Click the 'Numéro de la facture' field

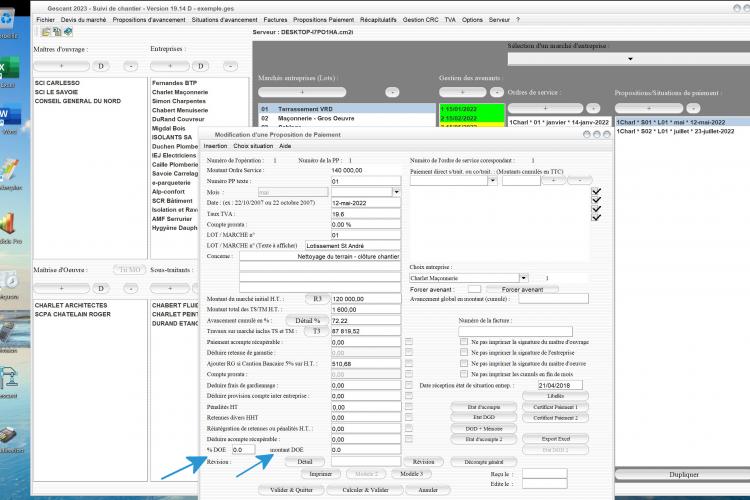pyautogui.click(x=515, y=331)
